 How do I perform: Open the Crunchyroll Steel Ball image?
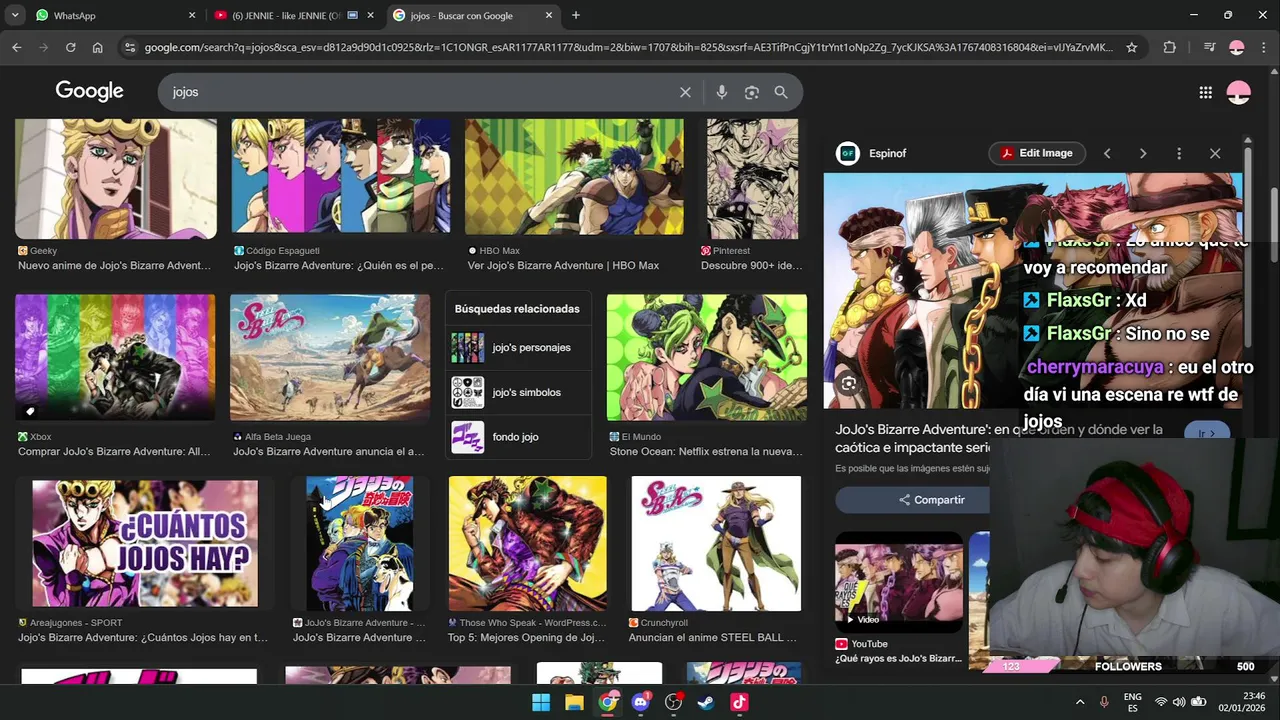tap(716, 543)
